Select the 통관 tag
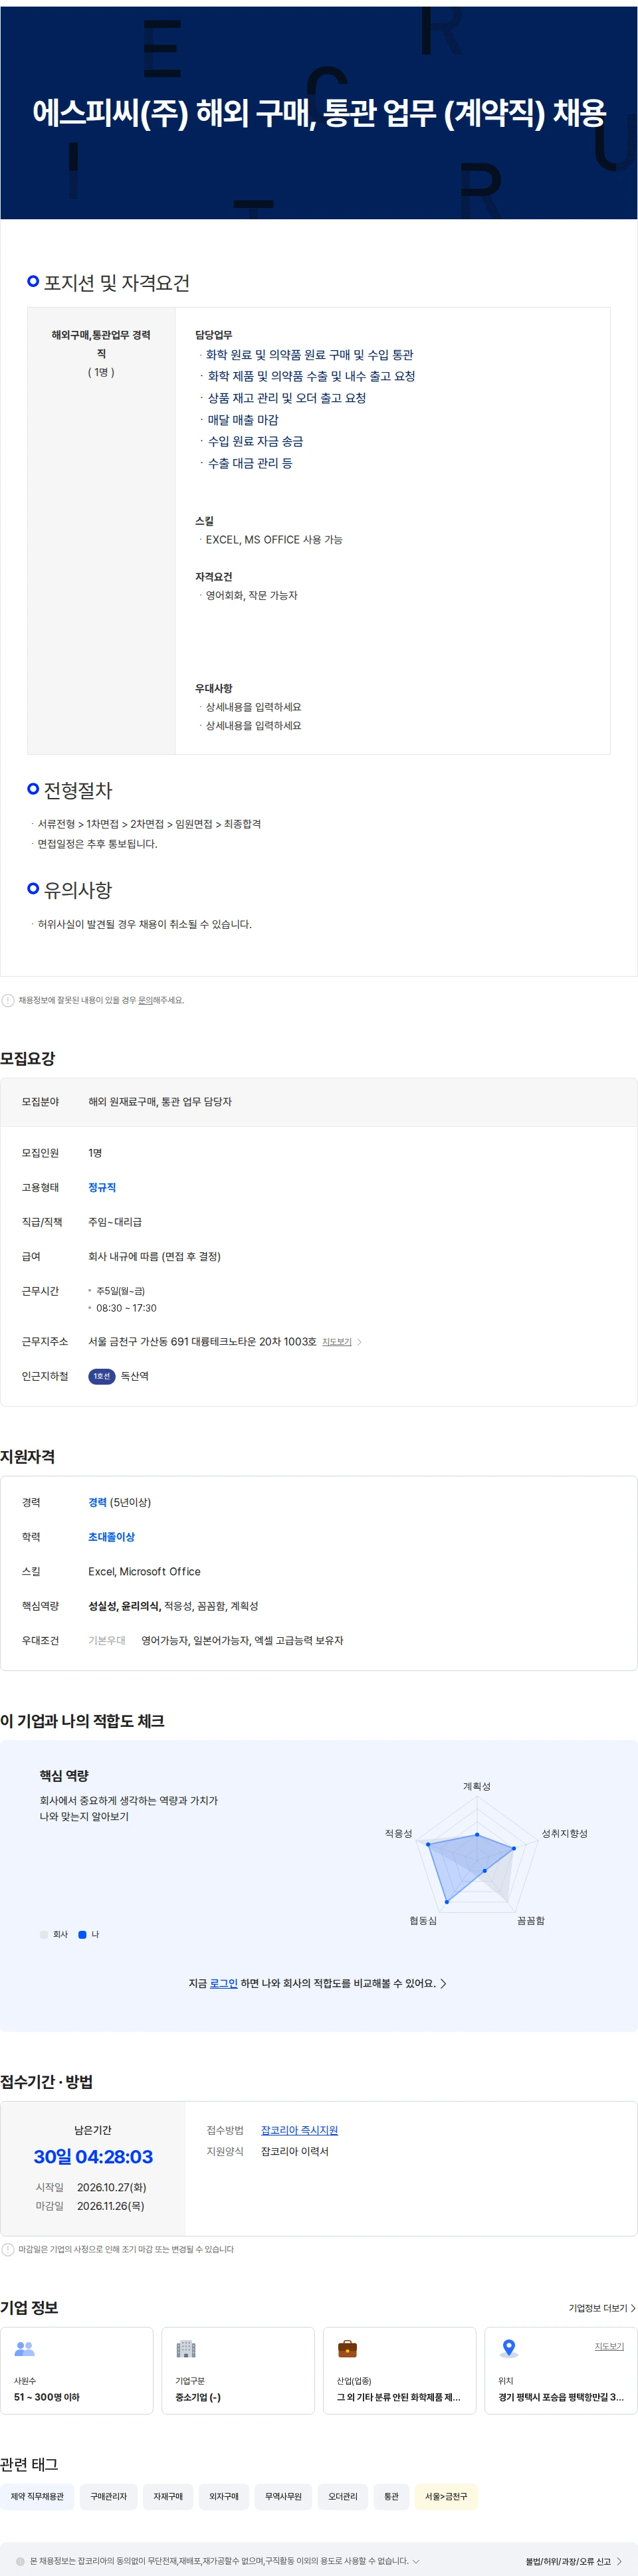Viewport: 638px width, 2576px height. tap(391, 2497)
